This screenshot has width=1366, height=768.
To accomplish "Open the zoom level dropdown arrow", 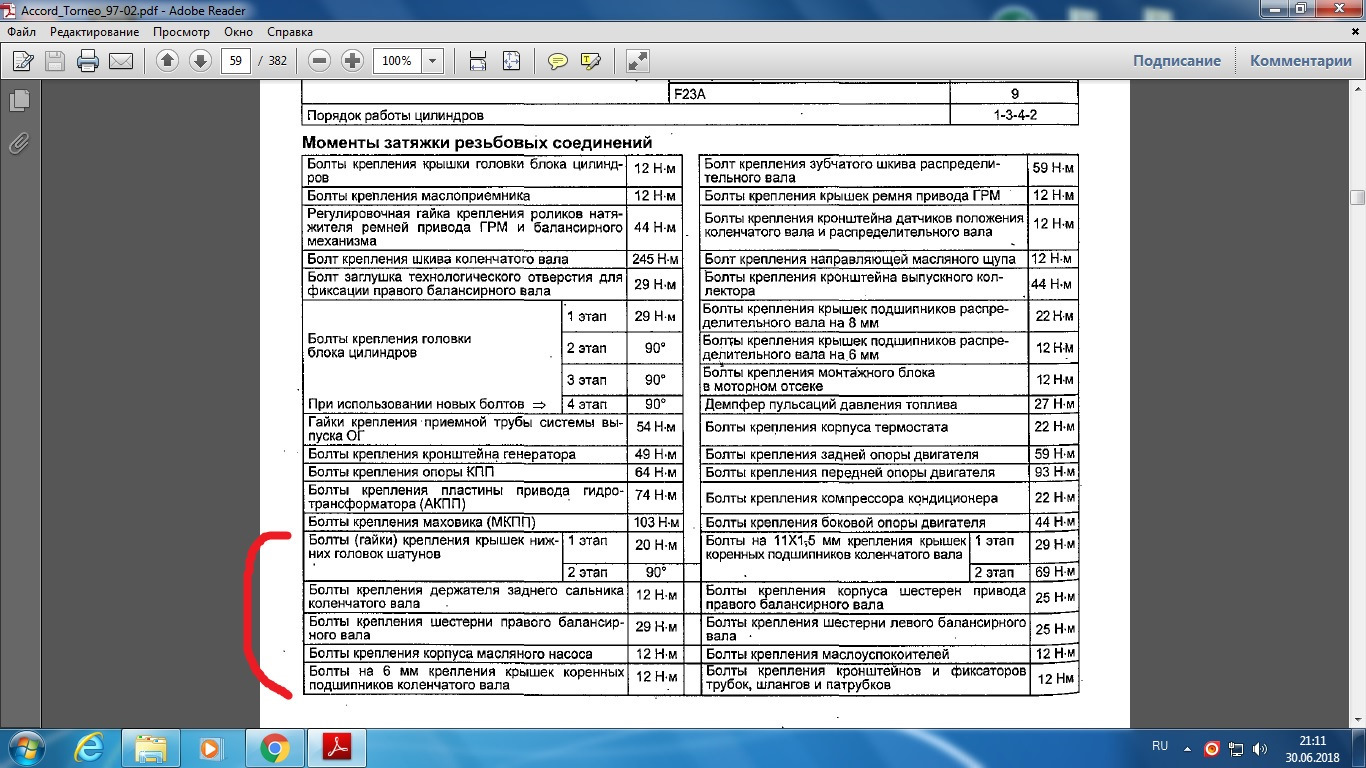I will point(432,61).
